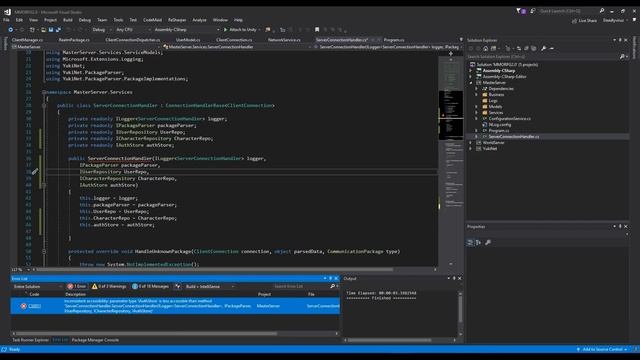Select ConfigurationService.cs in Solution Explorer
Image resolution: width=640 pixels, height=360 pixels.
(510, 118)
